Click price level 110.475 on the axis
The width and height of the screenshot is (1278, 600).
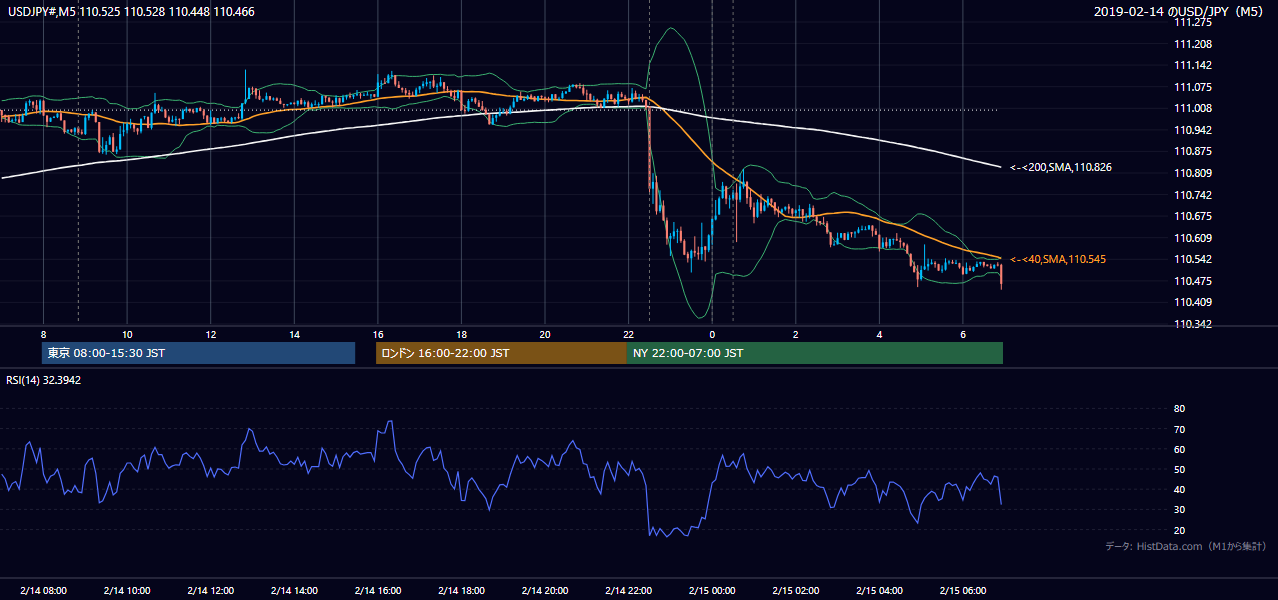coord(1192,281)
